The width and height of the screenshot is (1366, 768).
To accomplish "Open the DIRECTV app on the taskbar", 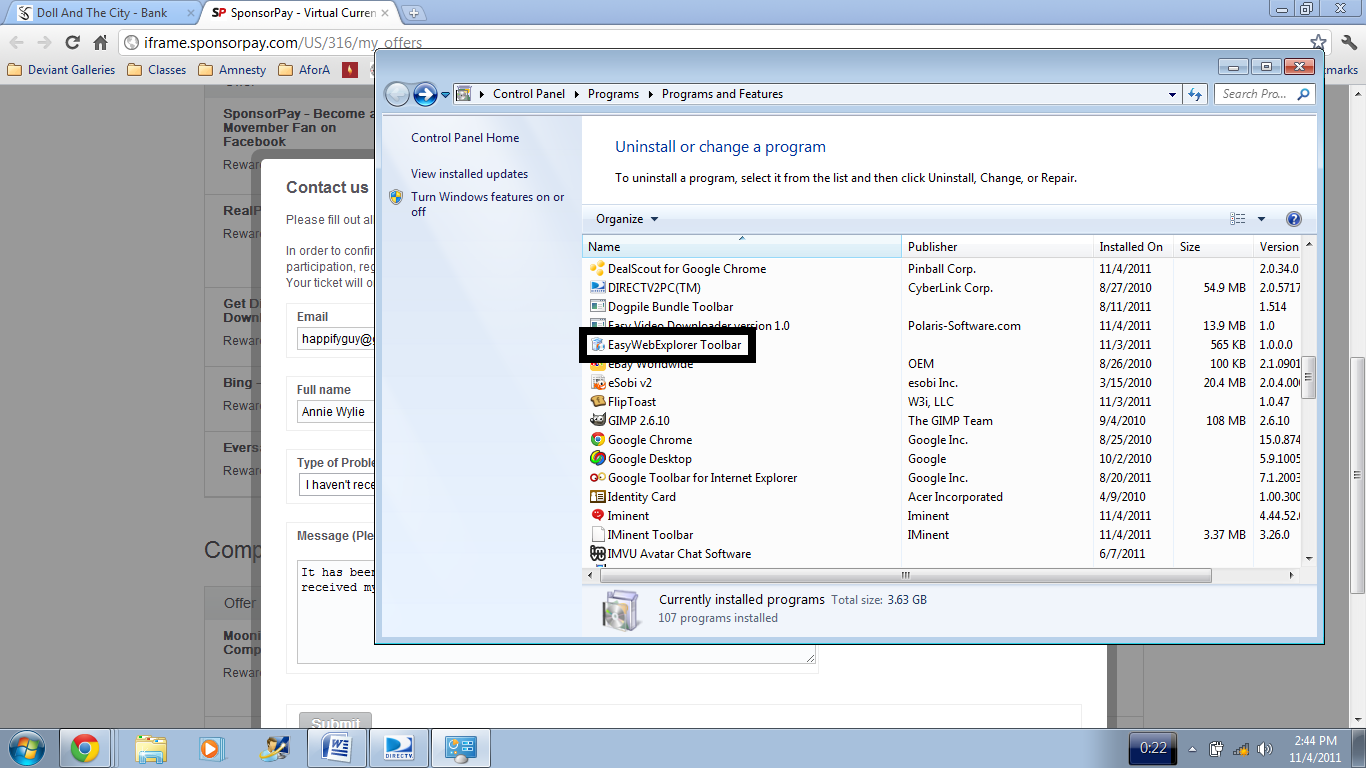I will coord(399,748).
